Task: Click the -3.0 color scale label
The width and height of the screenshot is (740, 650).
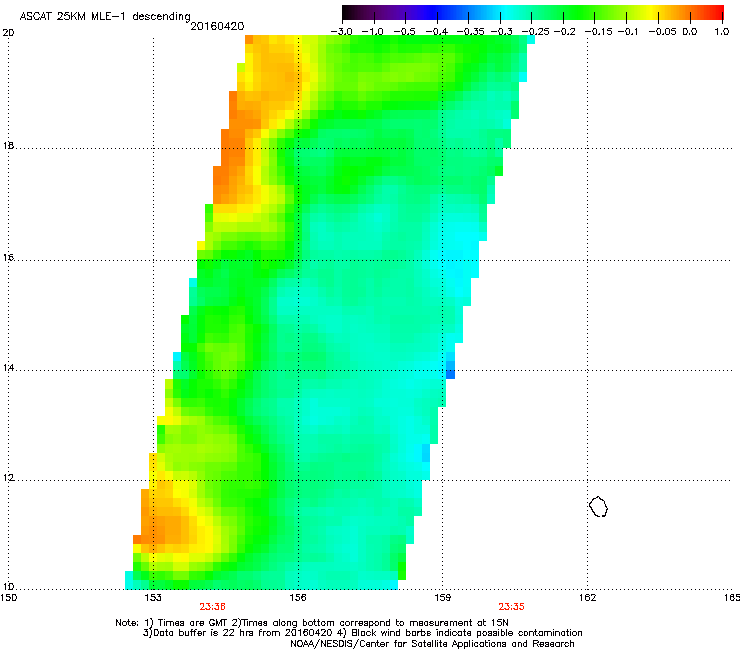Action: [x=341, y=32]
